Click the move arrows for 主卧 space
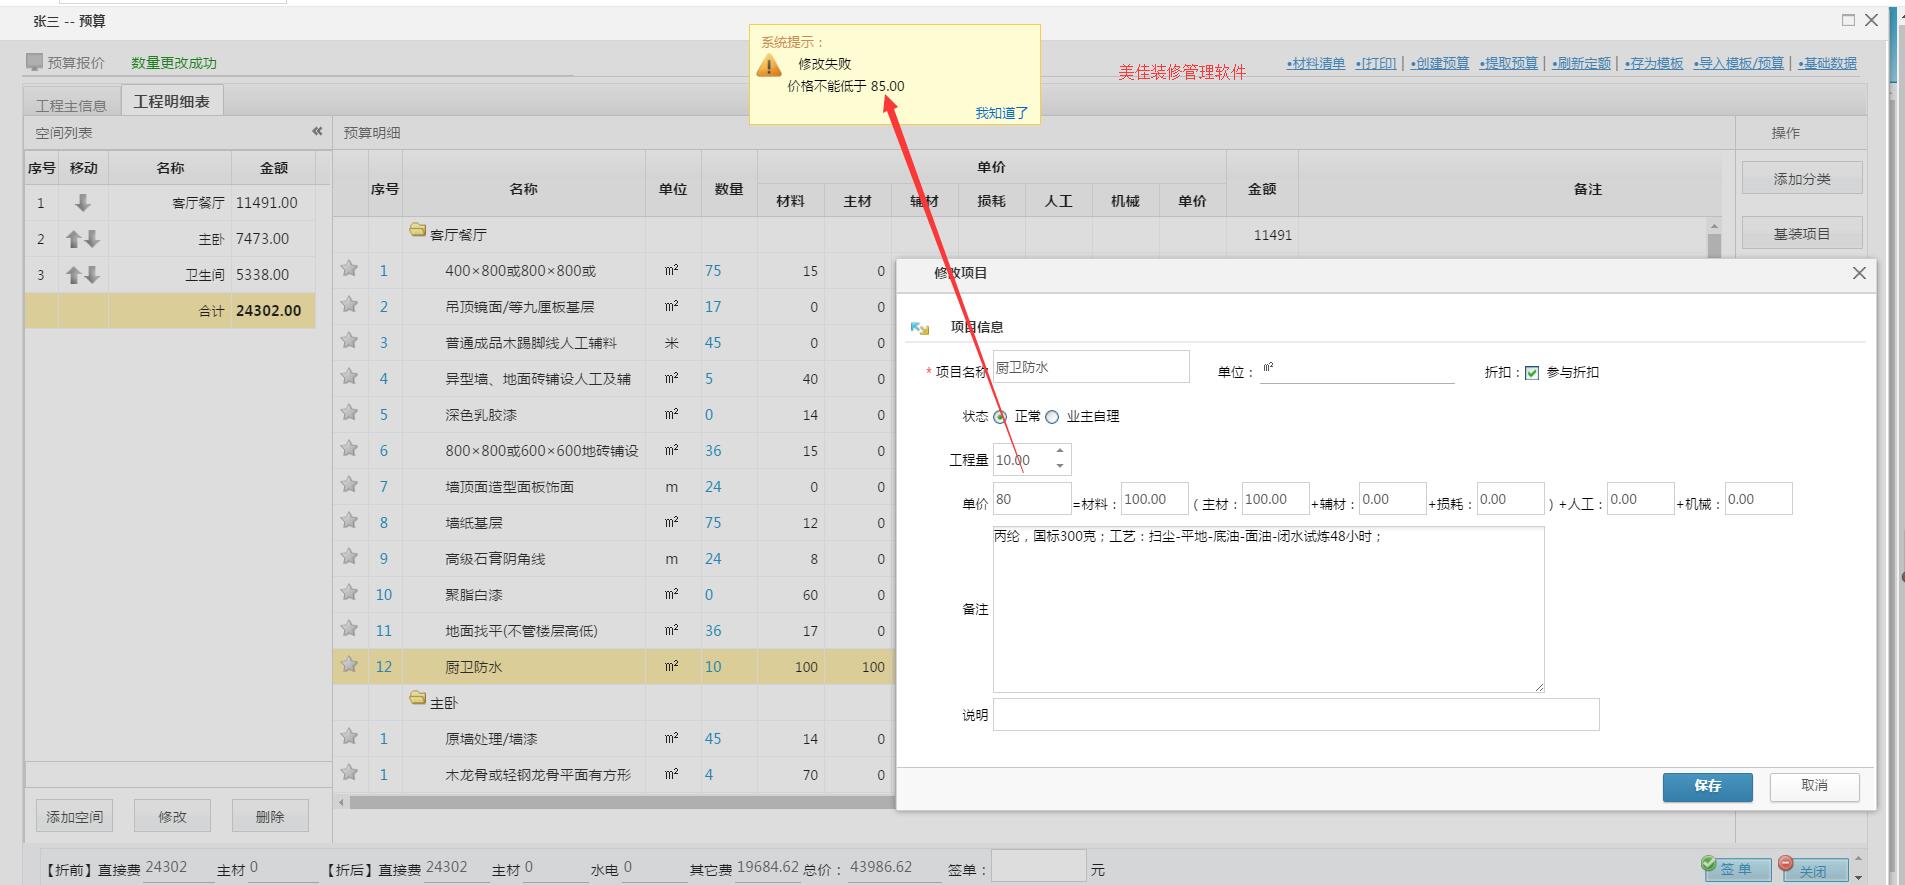Viewport: 1905px width, 885px height. tap(83, 239)
